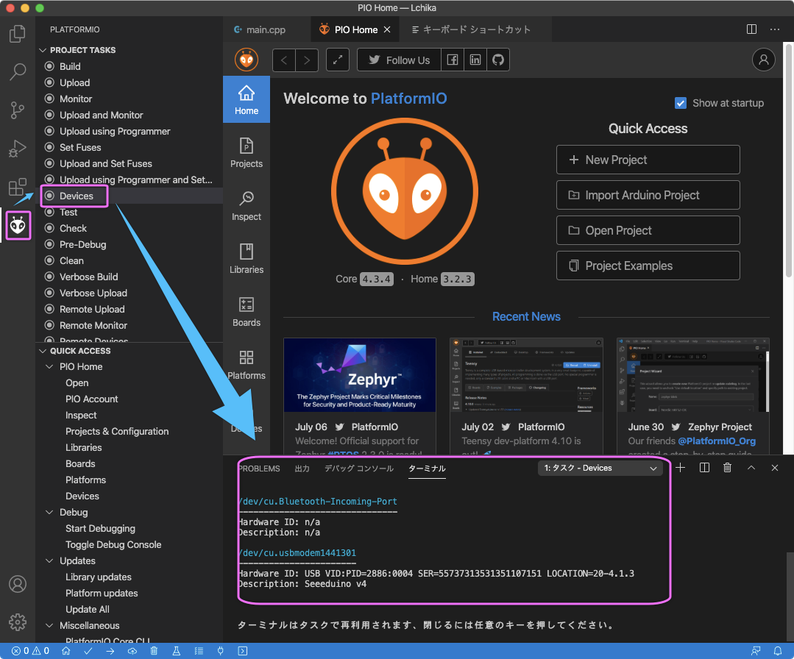Open the Explorer files icon

pyautogui.click(x=17, y=34)
